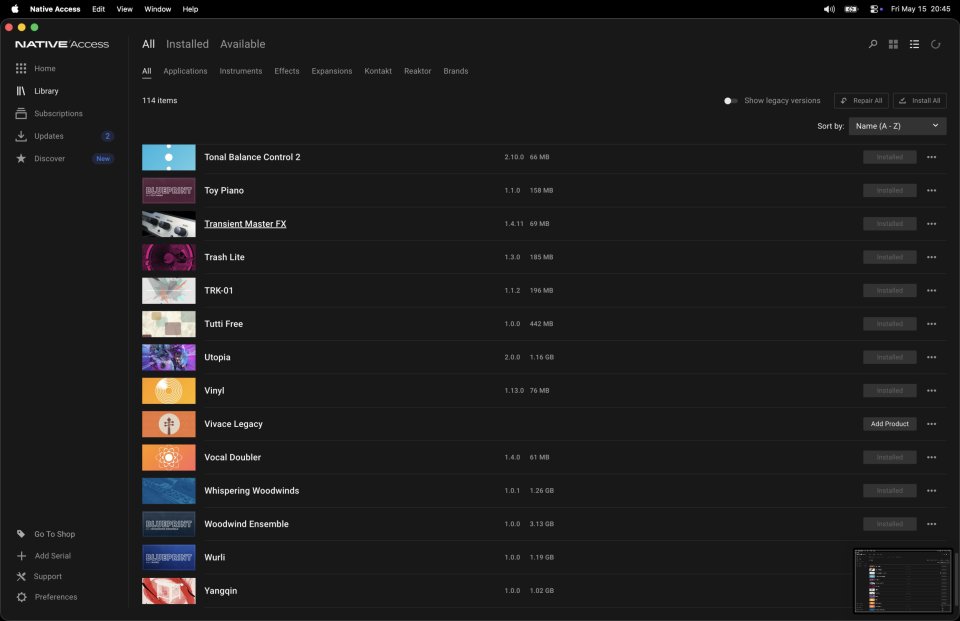This screenshot has width=960, height=621.
Task: Open the Help menu
Action: (x=190, y=9)
